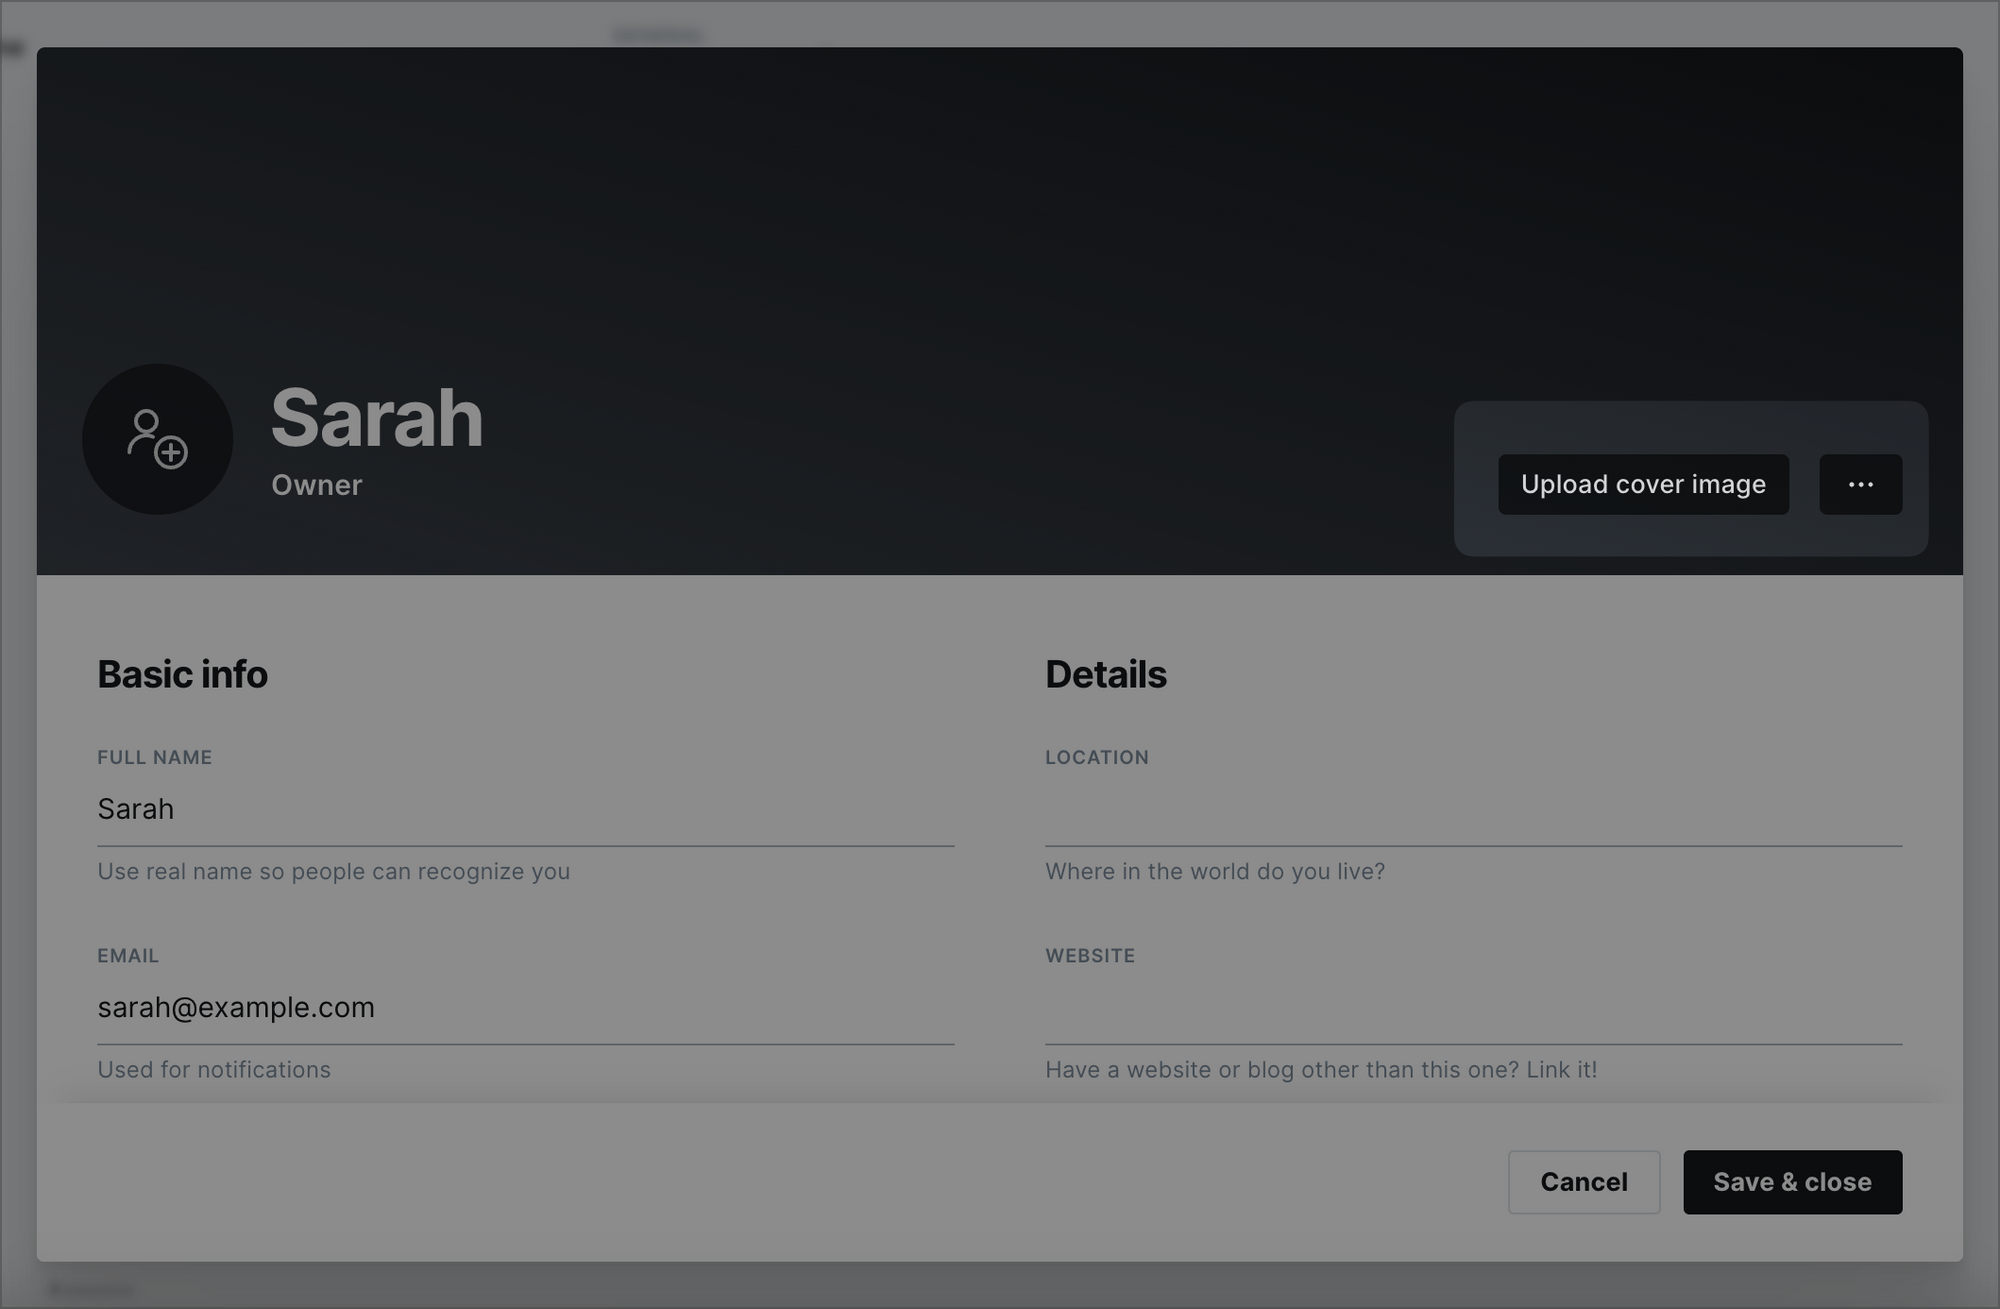Click the Details section heading

point(1105,675)
